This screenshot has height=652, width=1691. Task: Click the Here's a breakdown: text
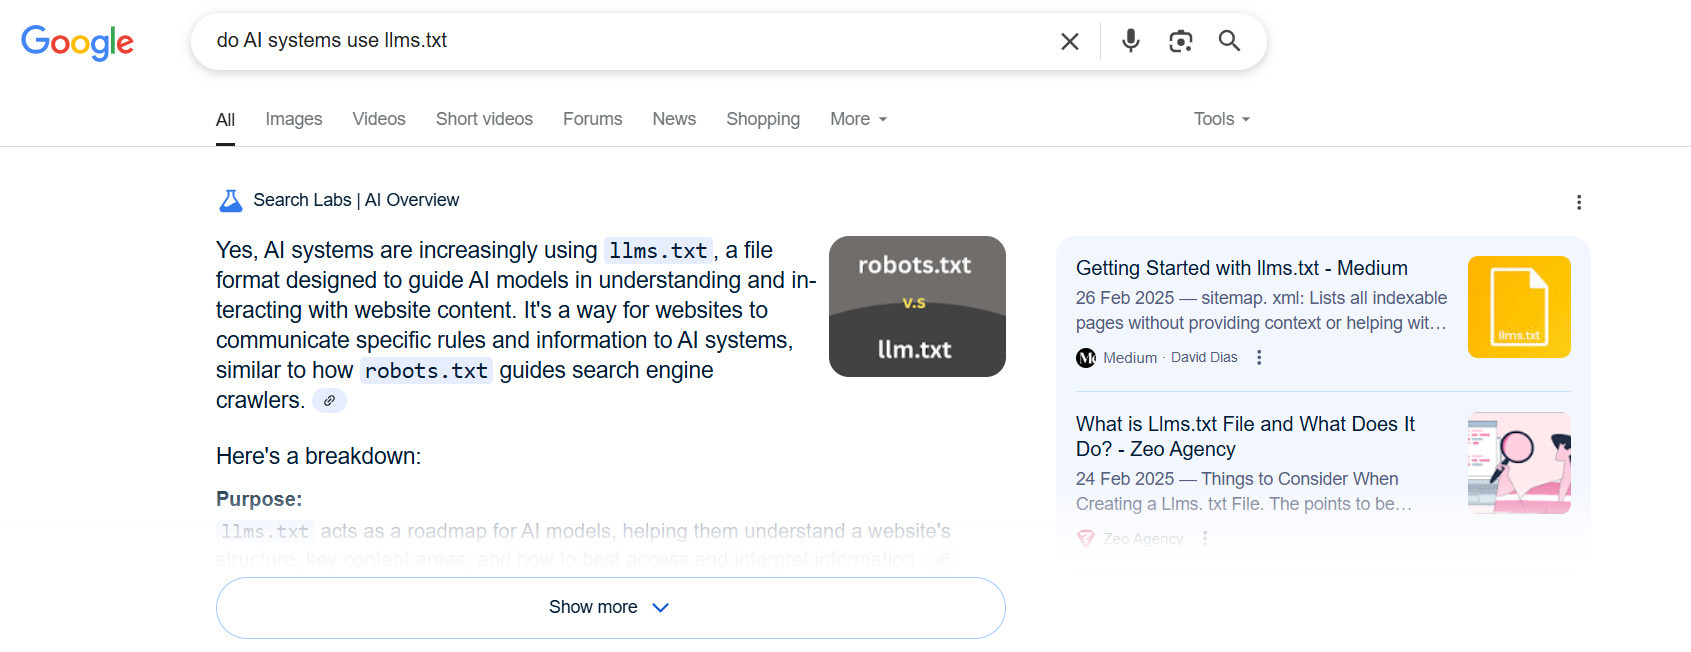coord(318,456)
